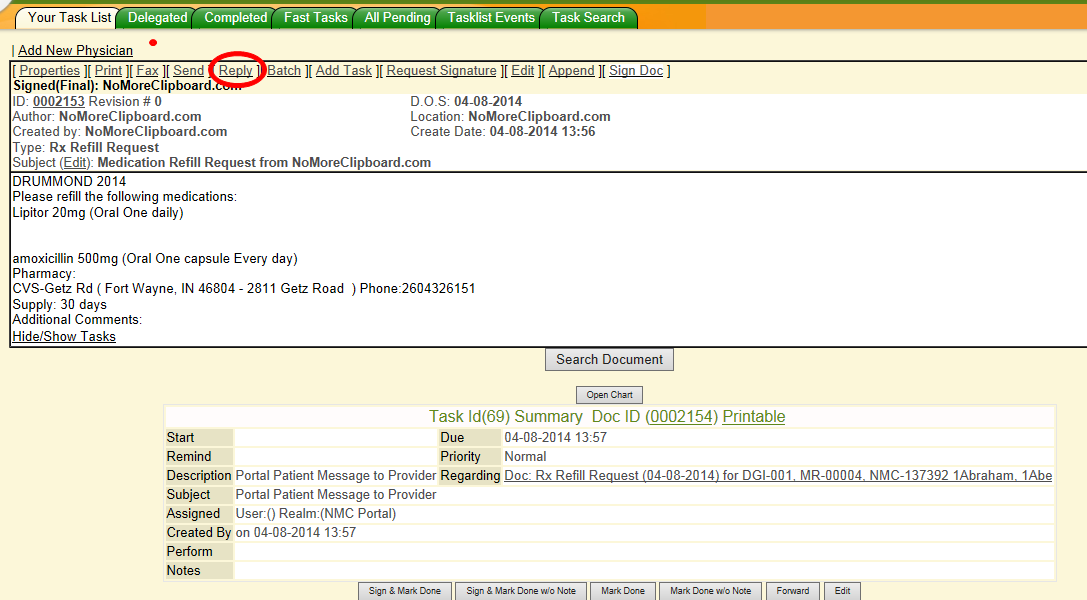Screen dimensions: 1087x600
Task: Click Request Signature in toolbar
Action: [441, 71]
